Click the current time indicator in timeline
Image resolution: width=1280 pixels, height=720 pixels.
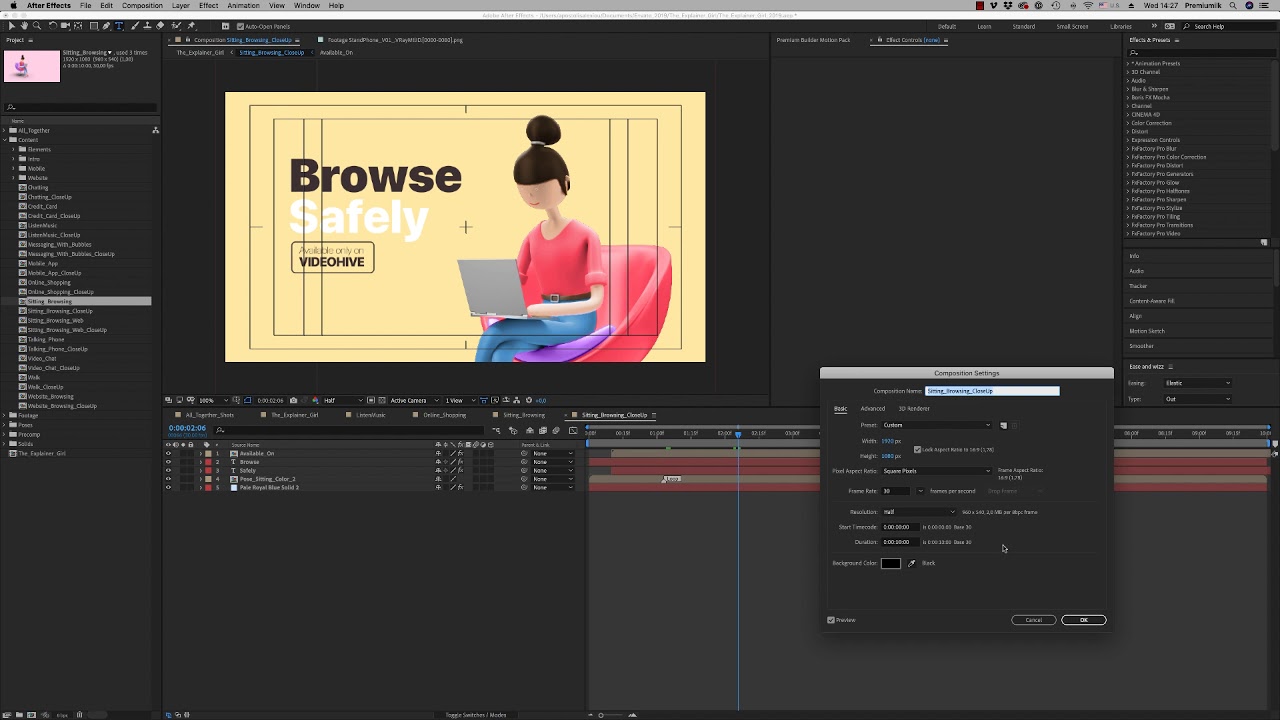(738, 434)
